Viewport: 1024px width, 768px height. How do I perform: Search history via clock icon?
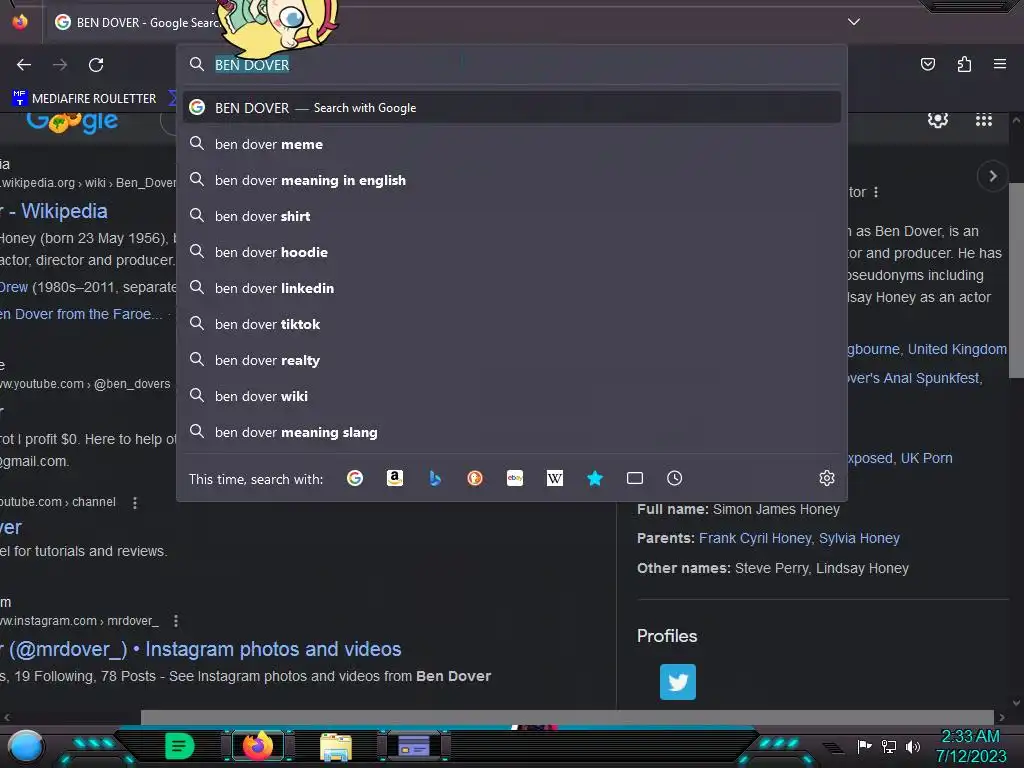675,478
